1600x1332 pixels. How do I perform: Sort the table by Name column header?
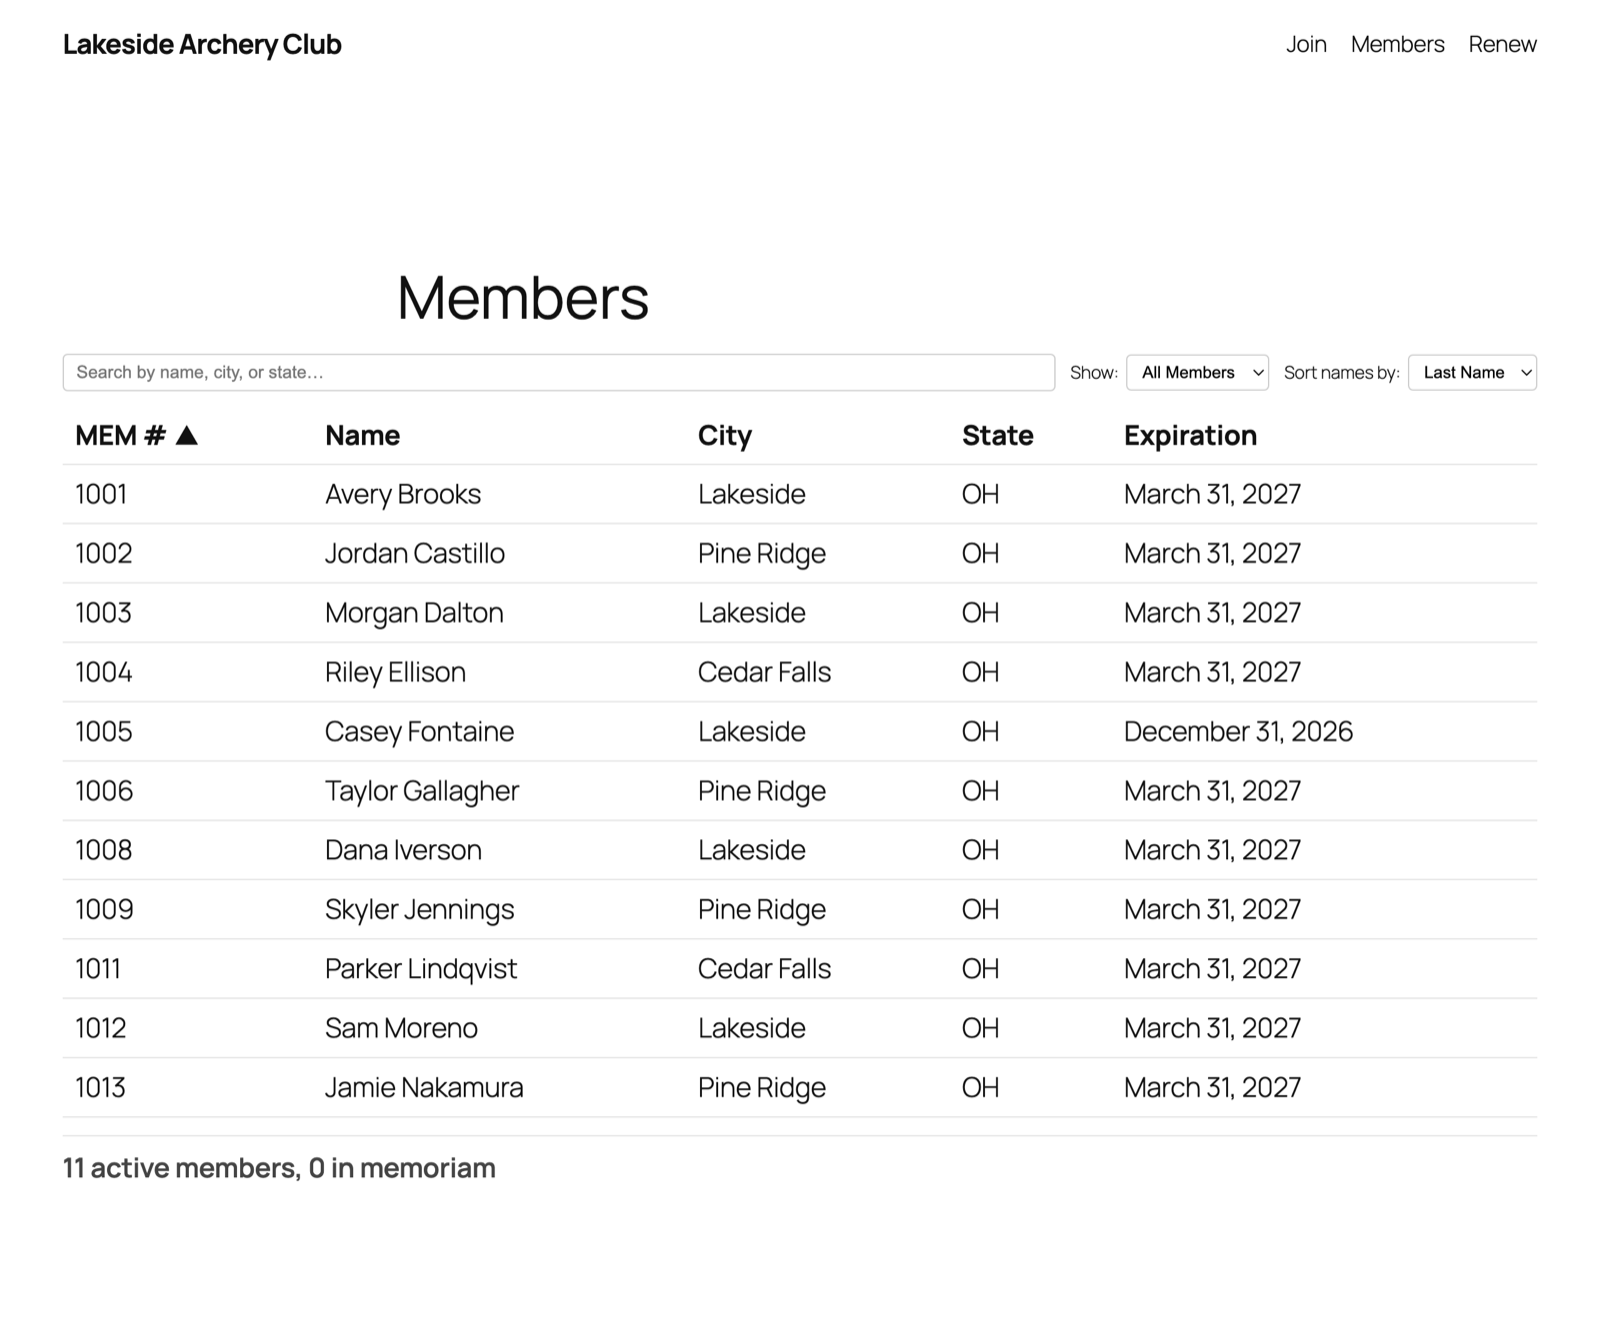click(x=362, y=435)
